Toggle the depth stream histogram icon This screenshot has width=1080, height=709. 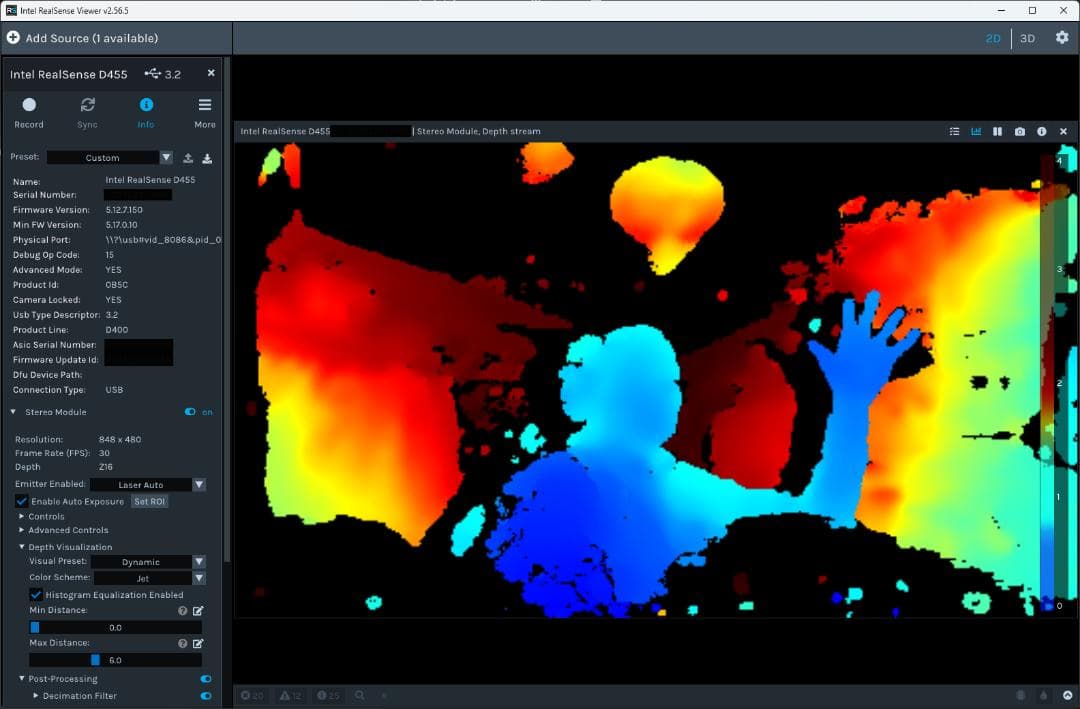[x=975, y=132]
